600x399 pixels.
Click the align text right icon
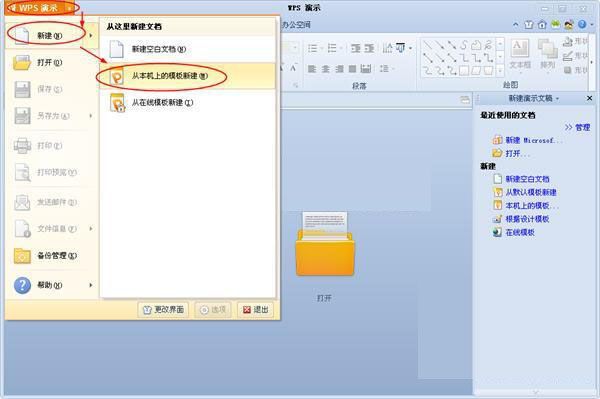point(339,69)
